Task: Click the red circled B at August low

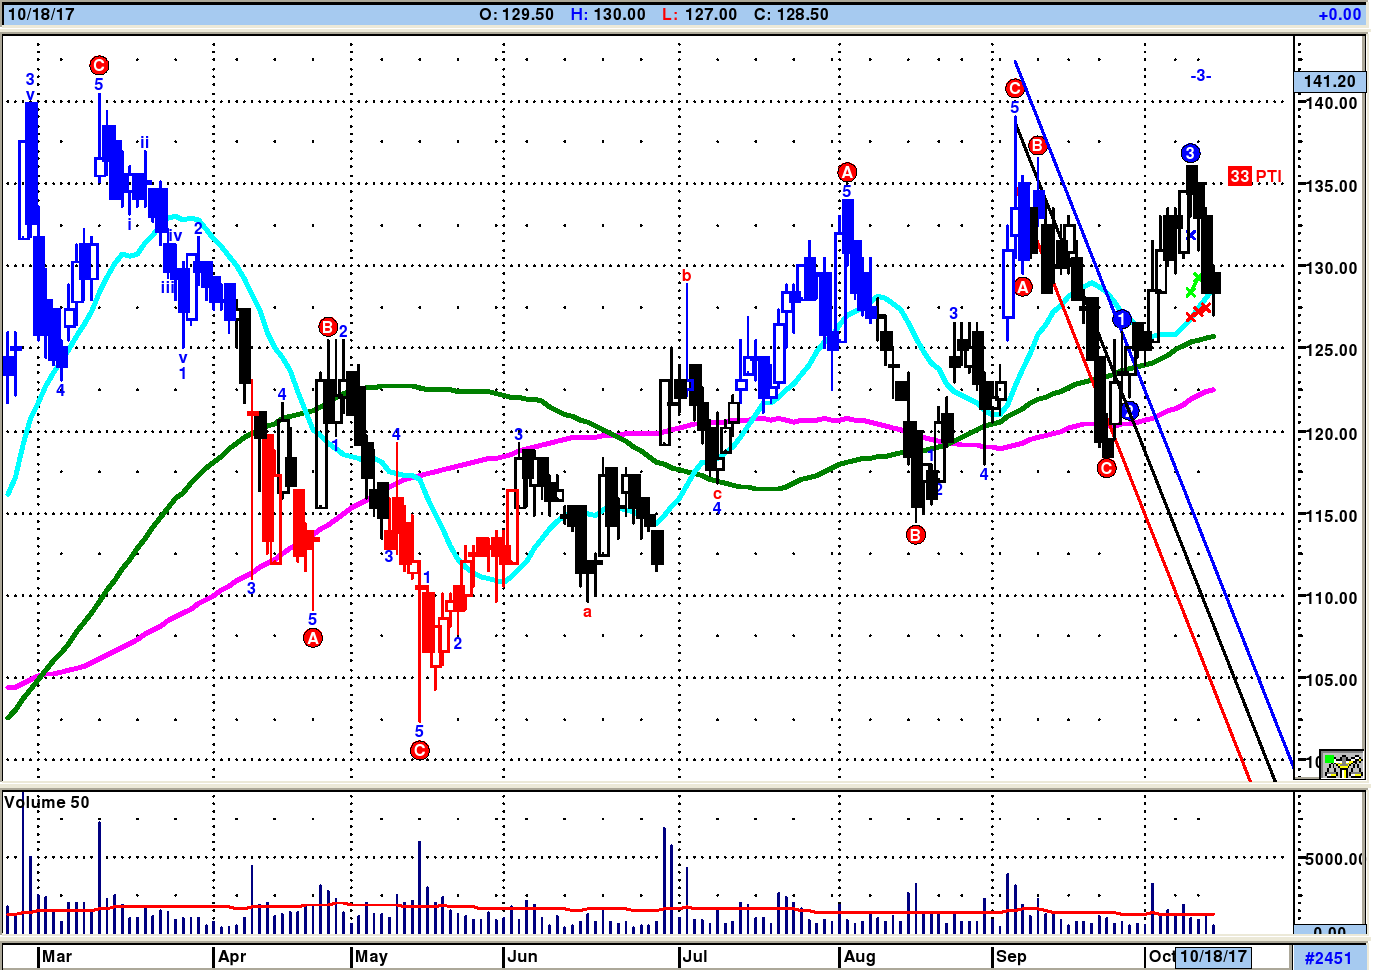Action: [916, 535]
